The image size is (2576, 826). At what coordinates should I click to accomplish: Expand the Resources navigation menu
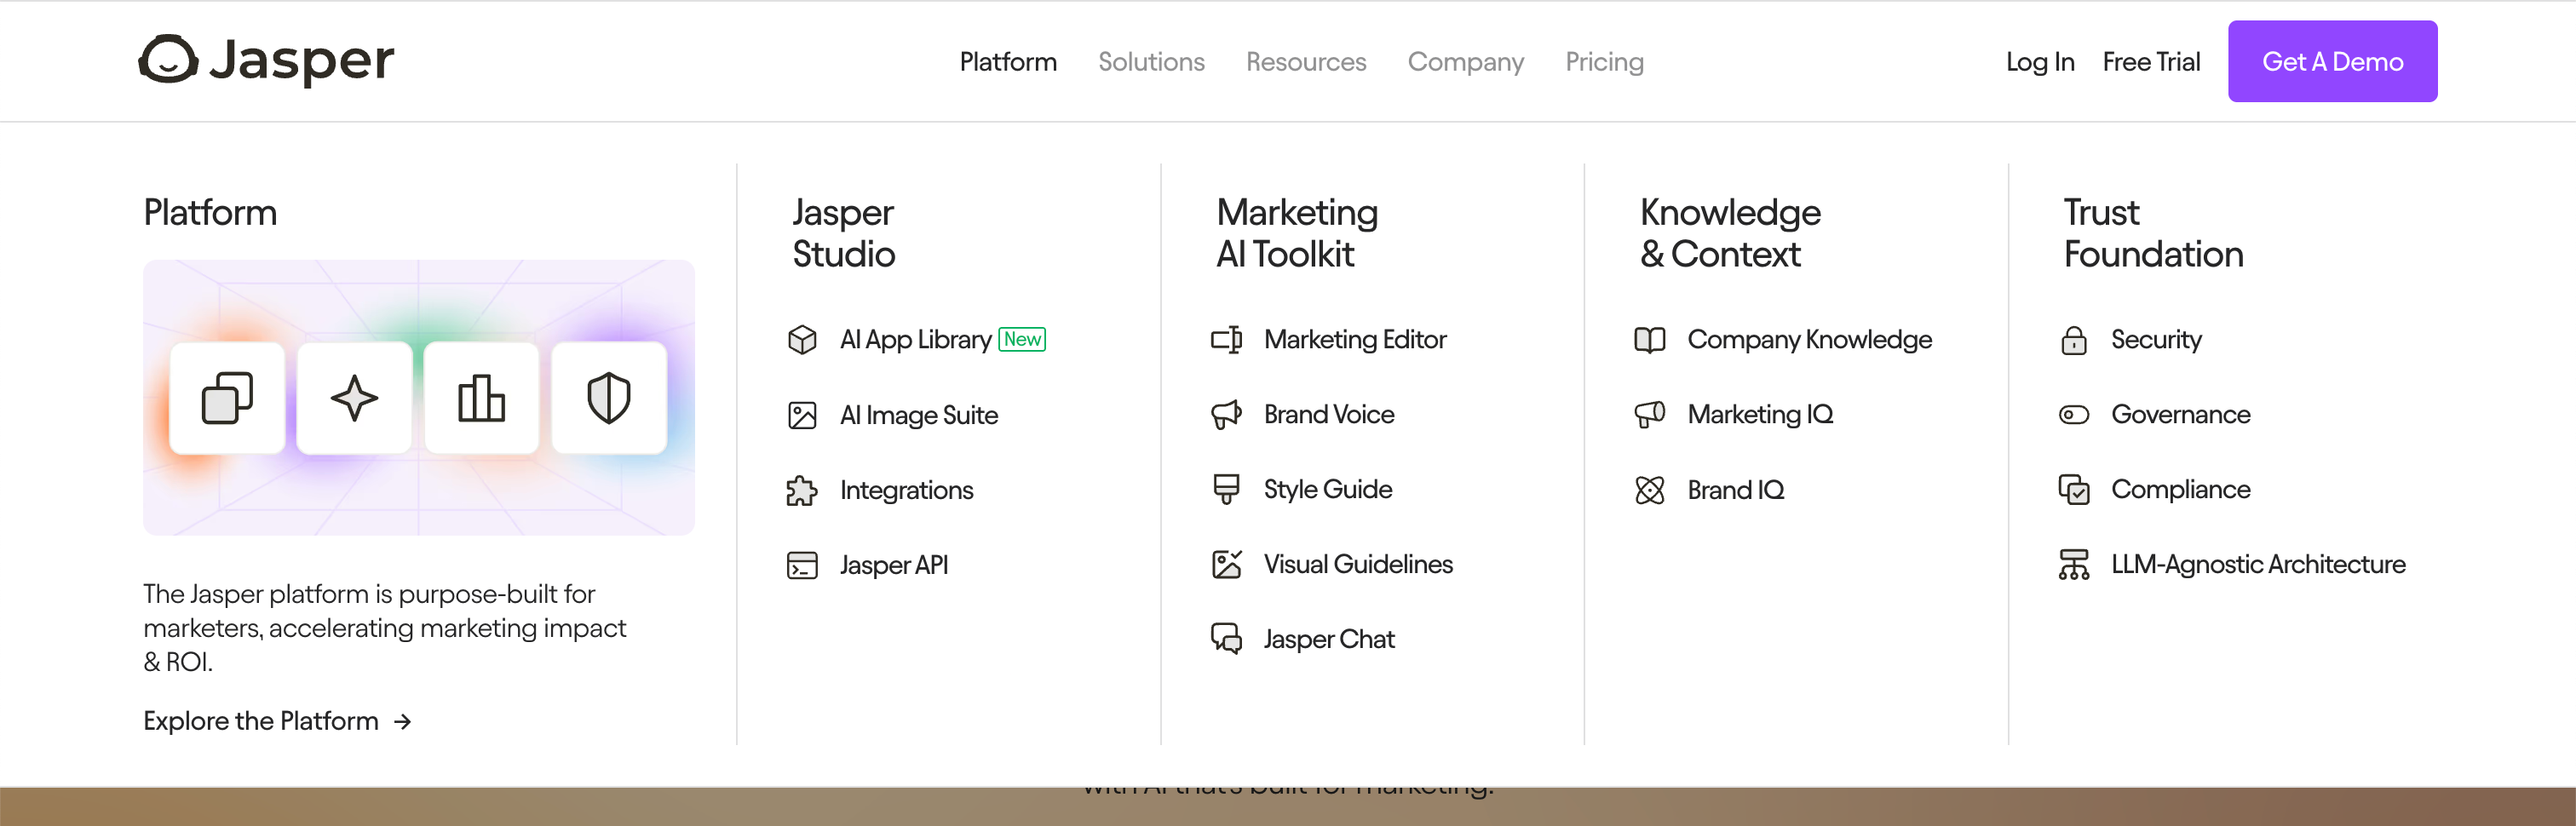pos(1305,62)
